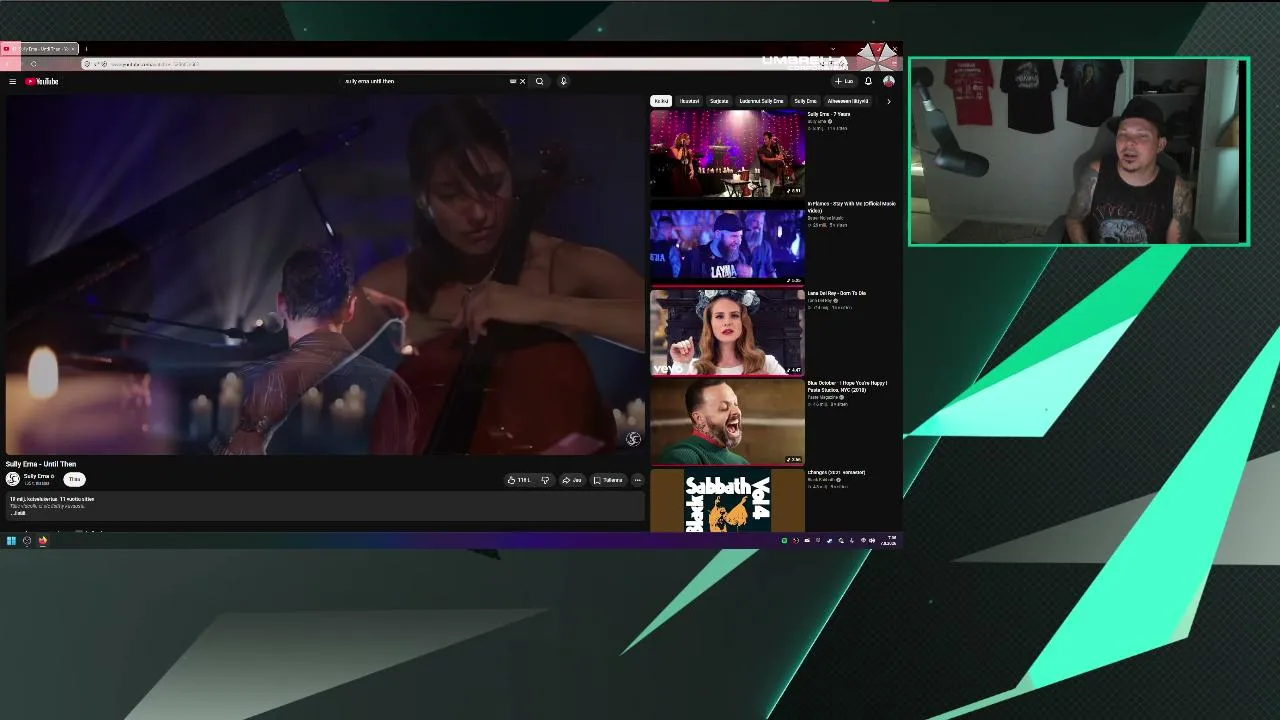1280x720 pixels.
Task: Subscribe to Sully Erna channel
Action: click(74, 479)
